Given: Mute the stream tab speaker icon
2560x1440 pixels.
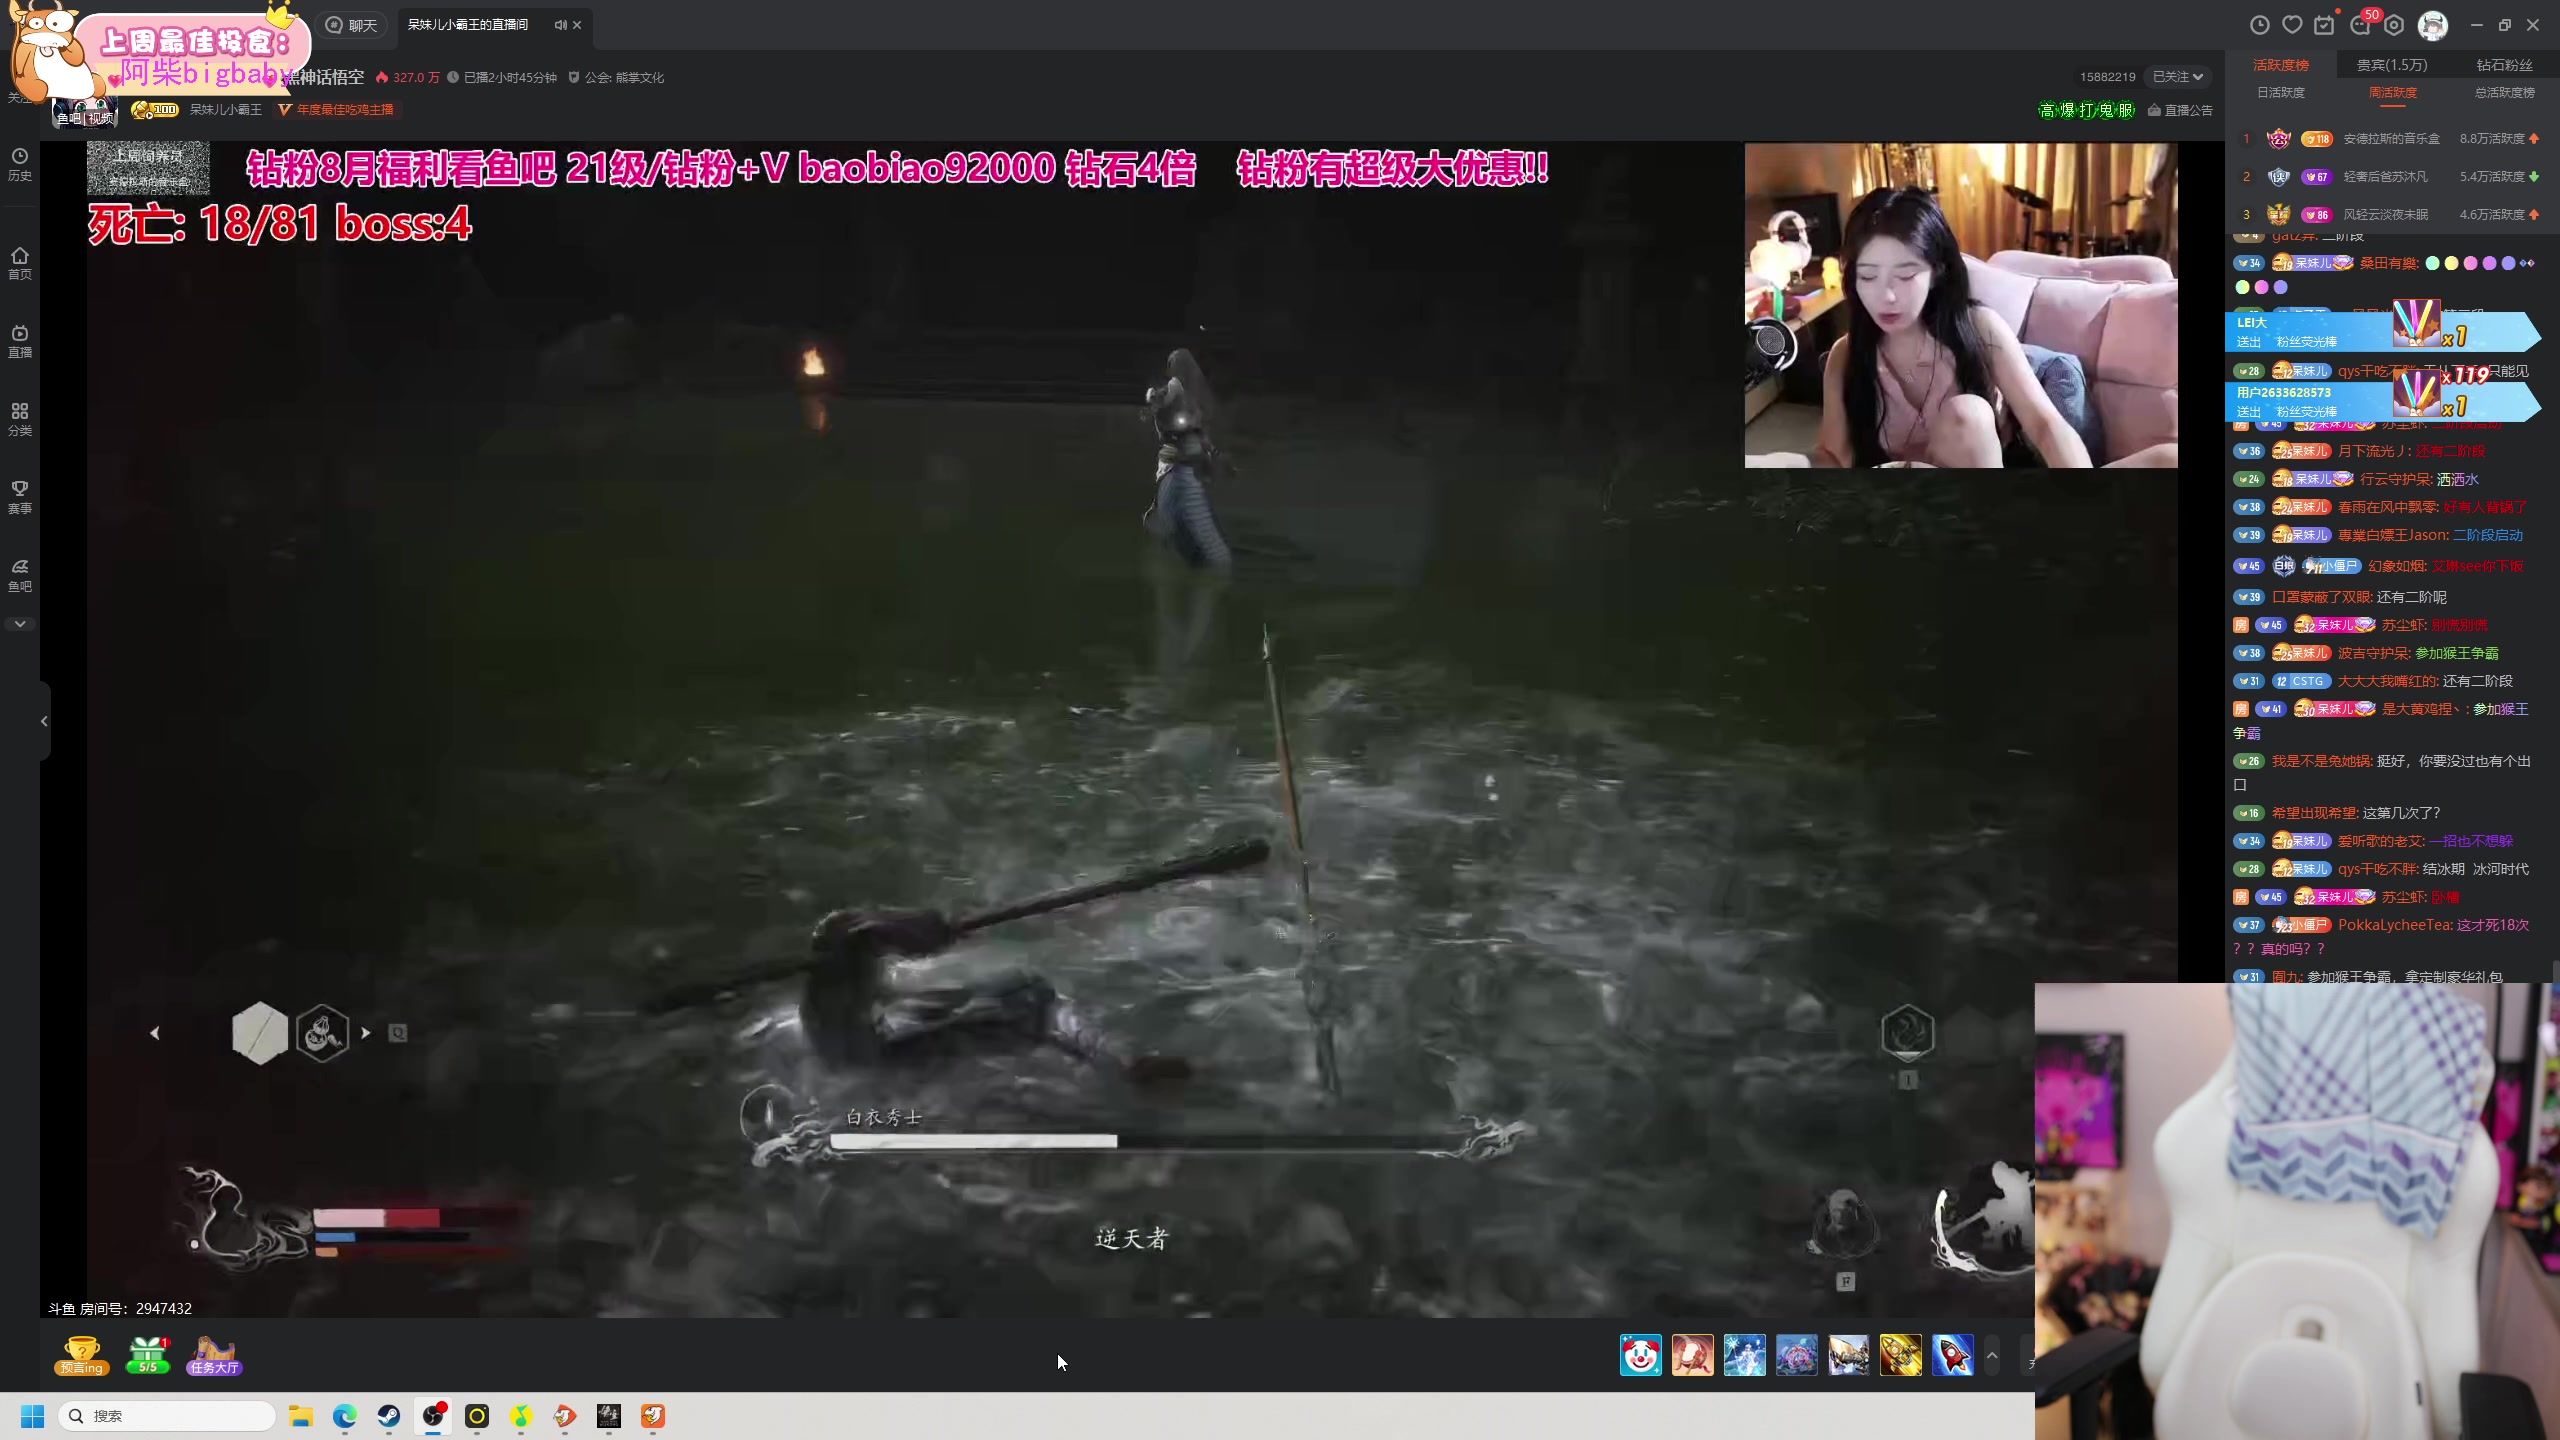Looking at the screenshot, I should point(560,25).
